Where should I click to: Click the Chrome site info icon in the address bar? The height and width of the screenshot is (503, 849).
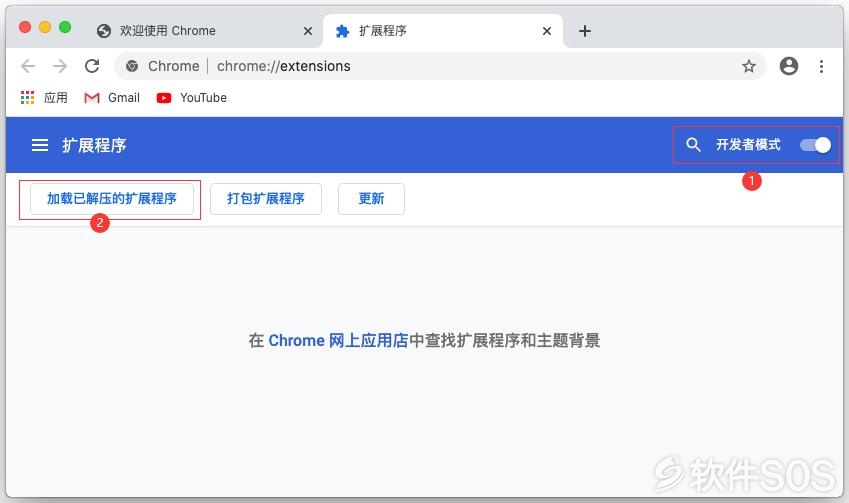click(x=132, y=66)
